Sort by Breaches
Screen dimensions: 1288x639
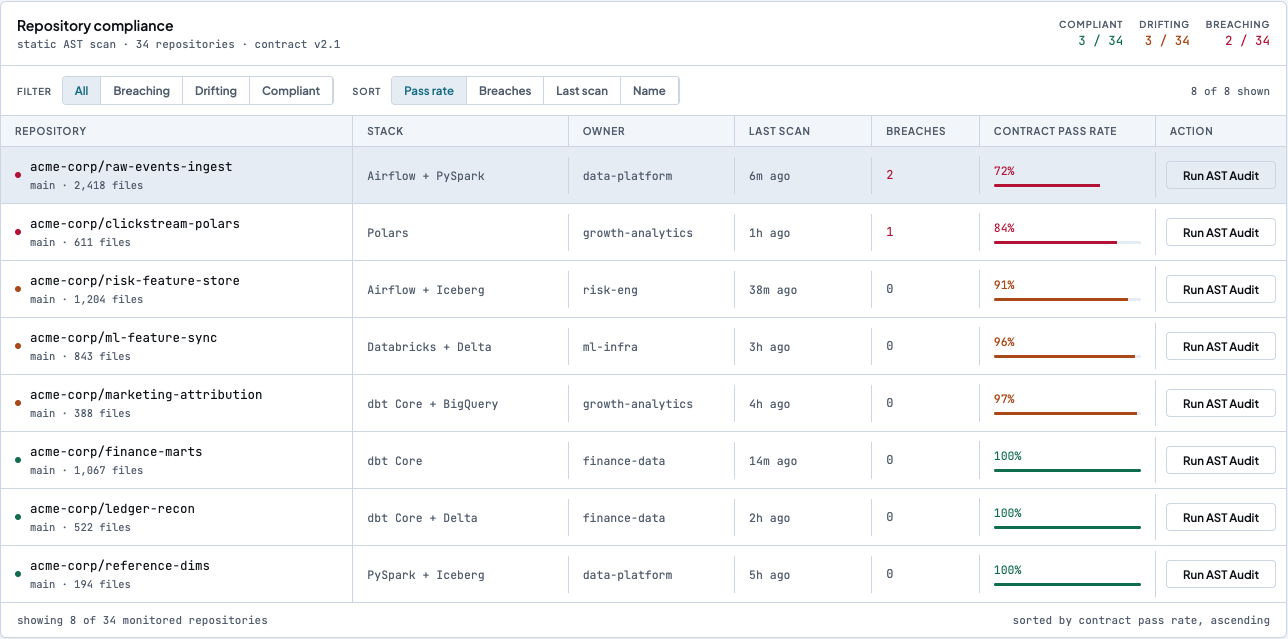[505, 91]
